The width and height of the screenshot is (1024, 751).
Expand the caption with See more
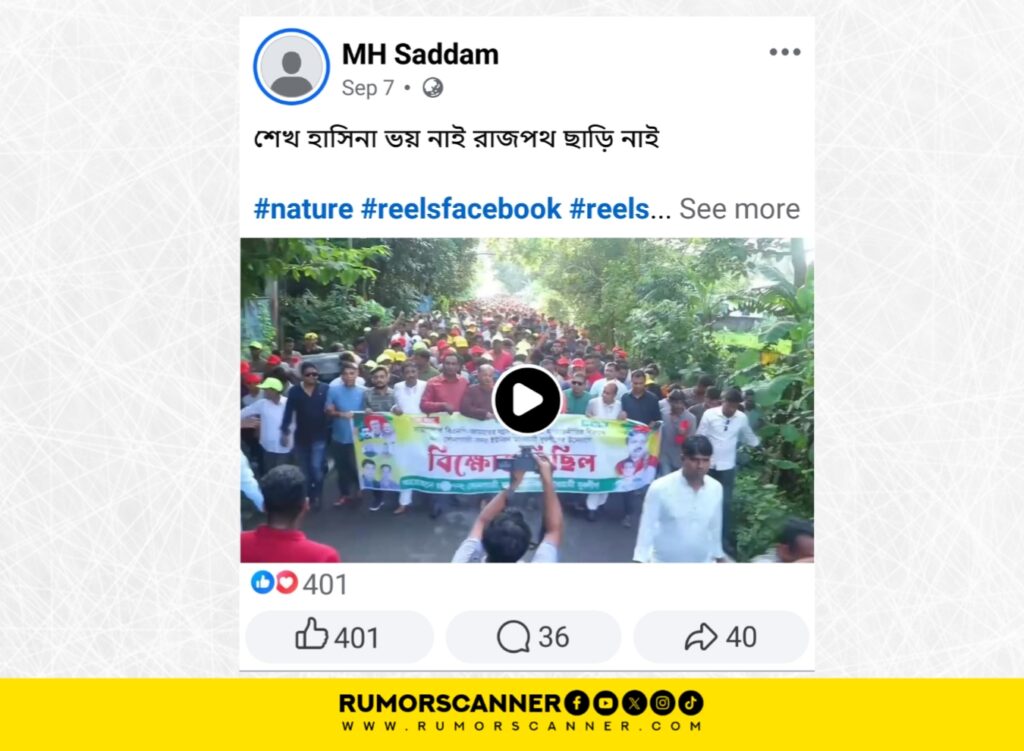pos(739,209)
